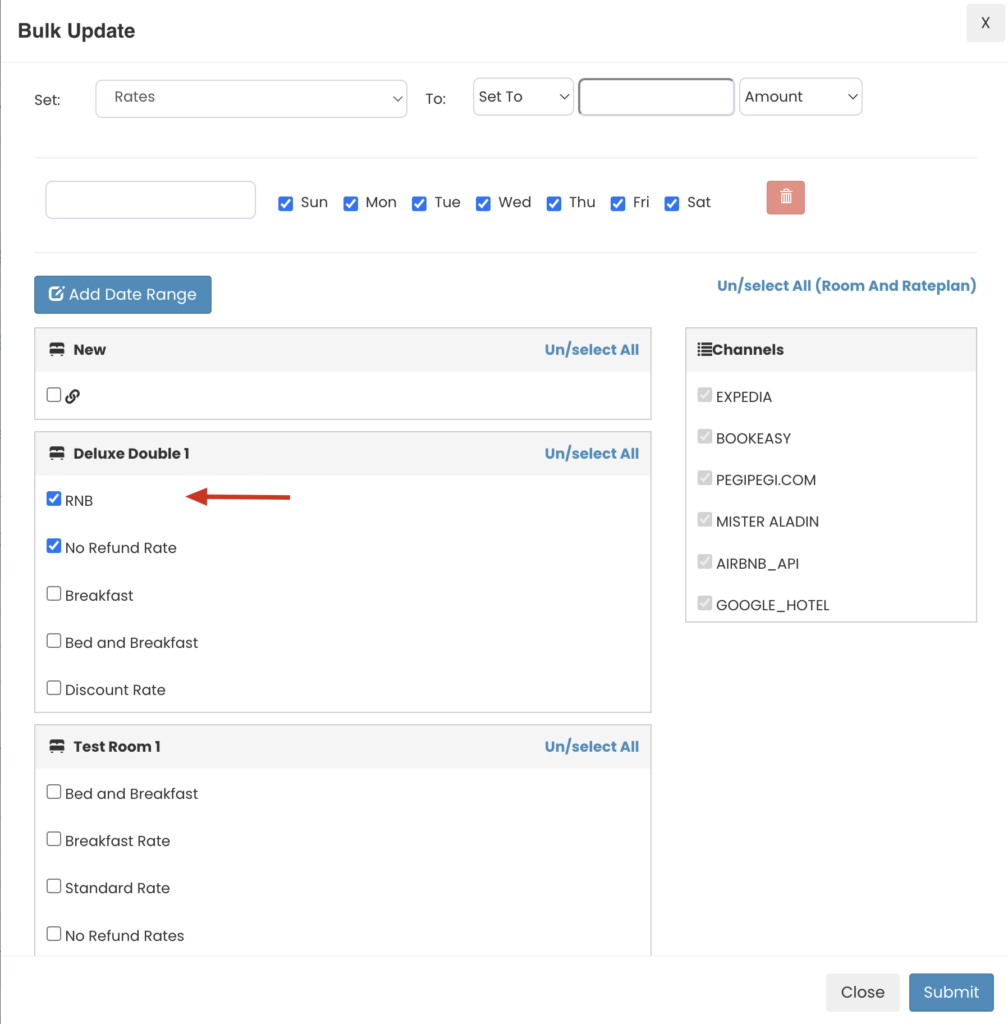Screen dimensions: 1008x1024
Task: Tick the checkbox under New room
Action: click(54, 394)
